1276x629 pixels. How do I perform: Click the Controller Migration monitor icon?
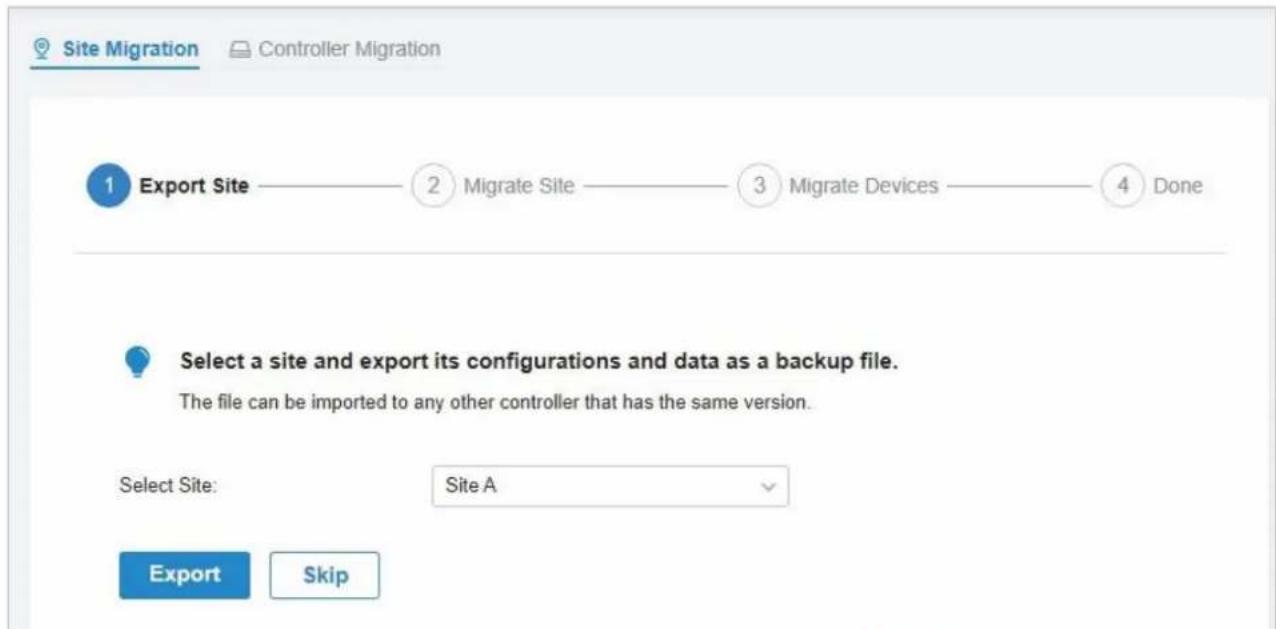[240, 48]
